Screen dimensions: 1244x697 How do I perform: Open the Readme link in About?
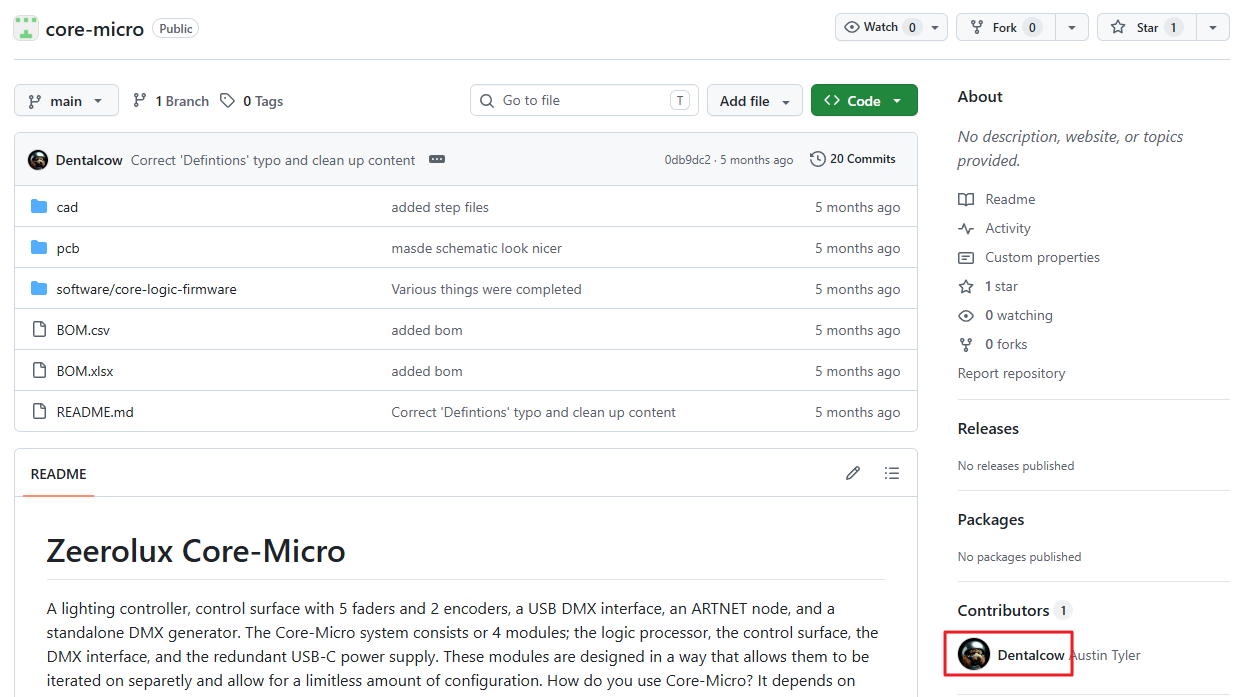pos(997,199)
